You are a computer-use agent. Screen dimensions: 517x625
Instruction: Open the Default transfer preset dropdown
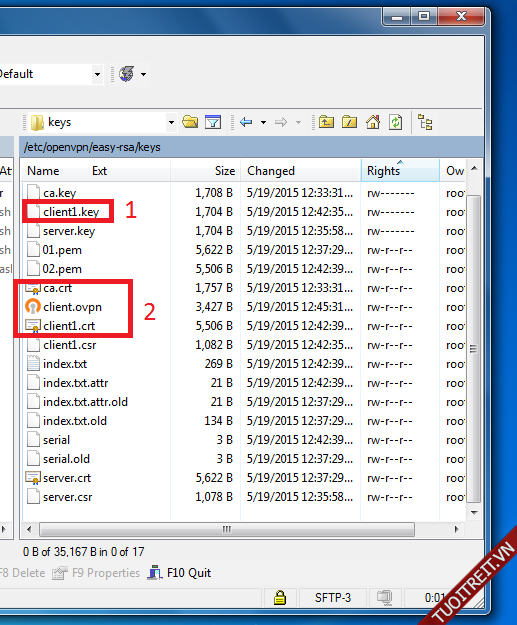[97, 74]
